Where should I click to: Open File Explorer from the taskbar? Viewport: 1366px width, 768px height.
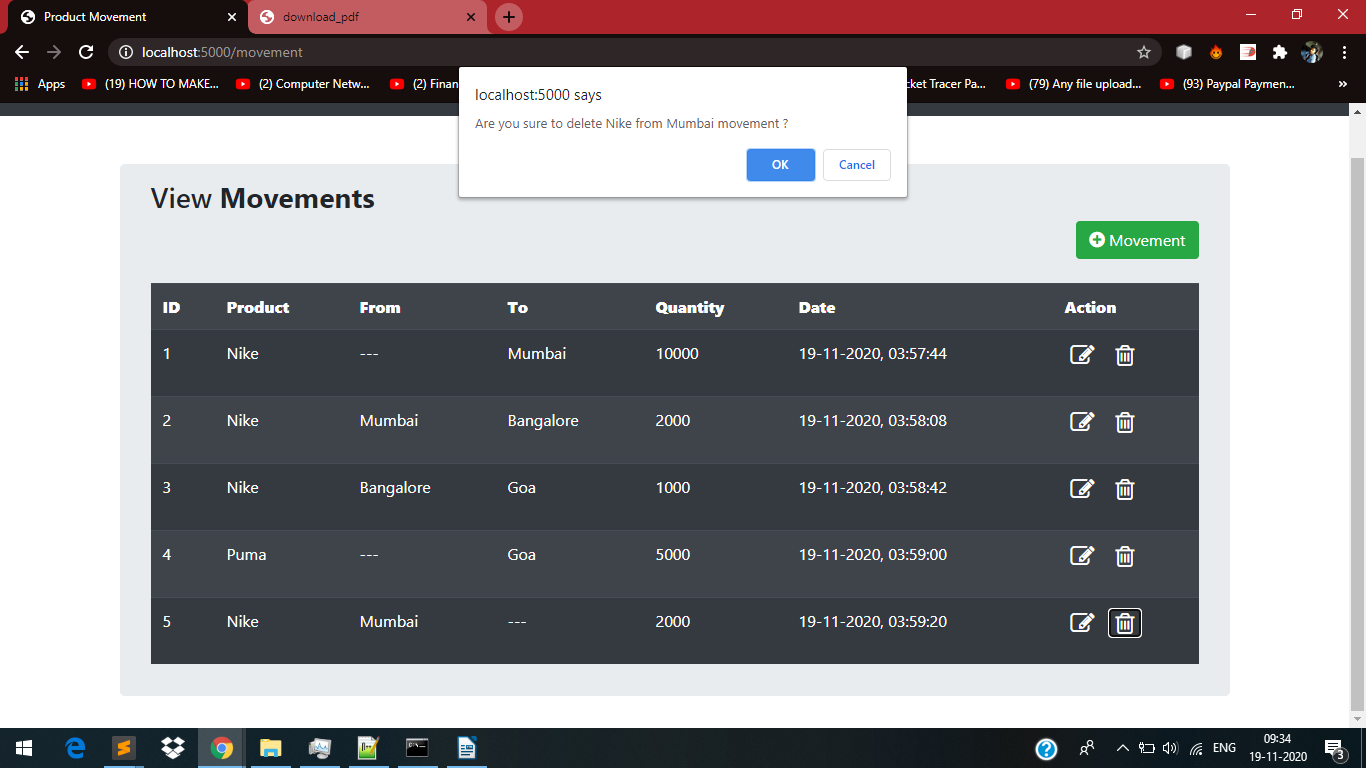click(271, 748)
